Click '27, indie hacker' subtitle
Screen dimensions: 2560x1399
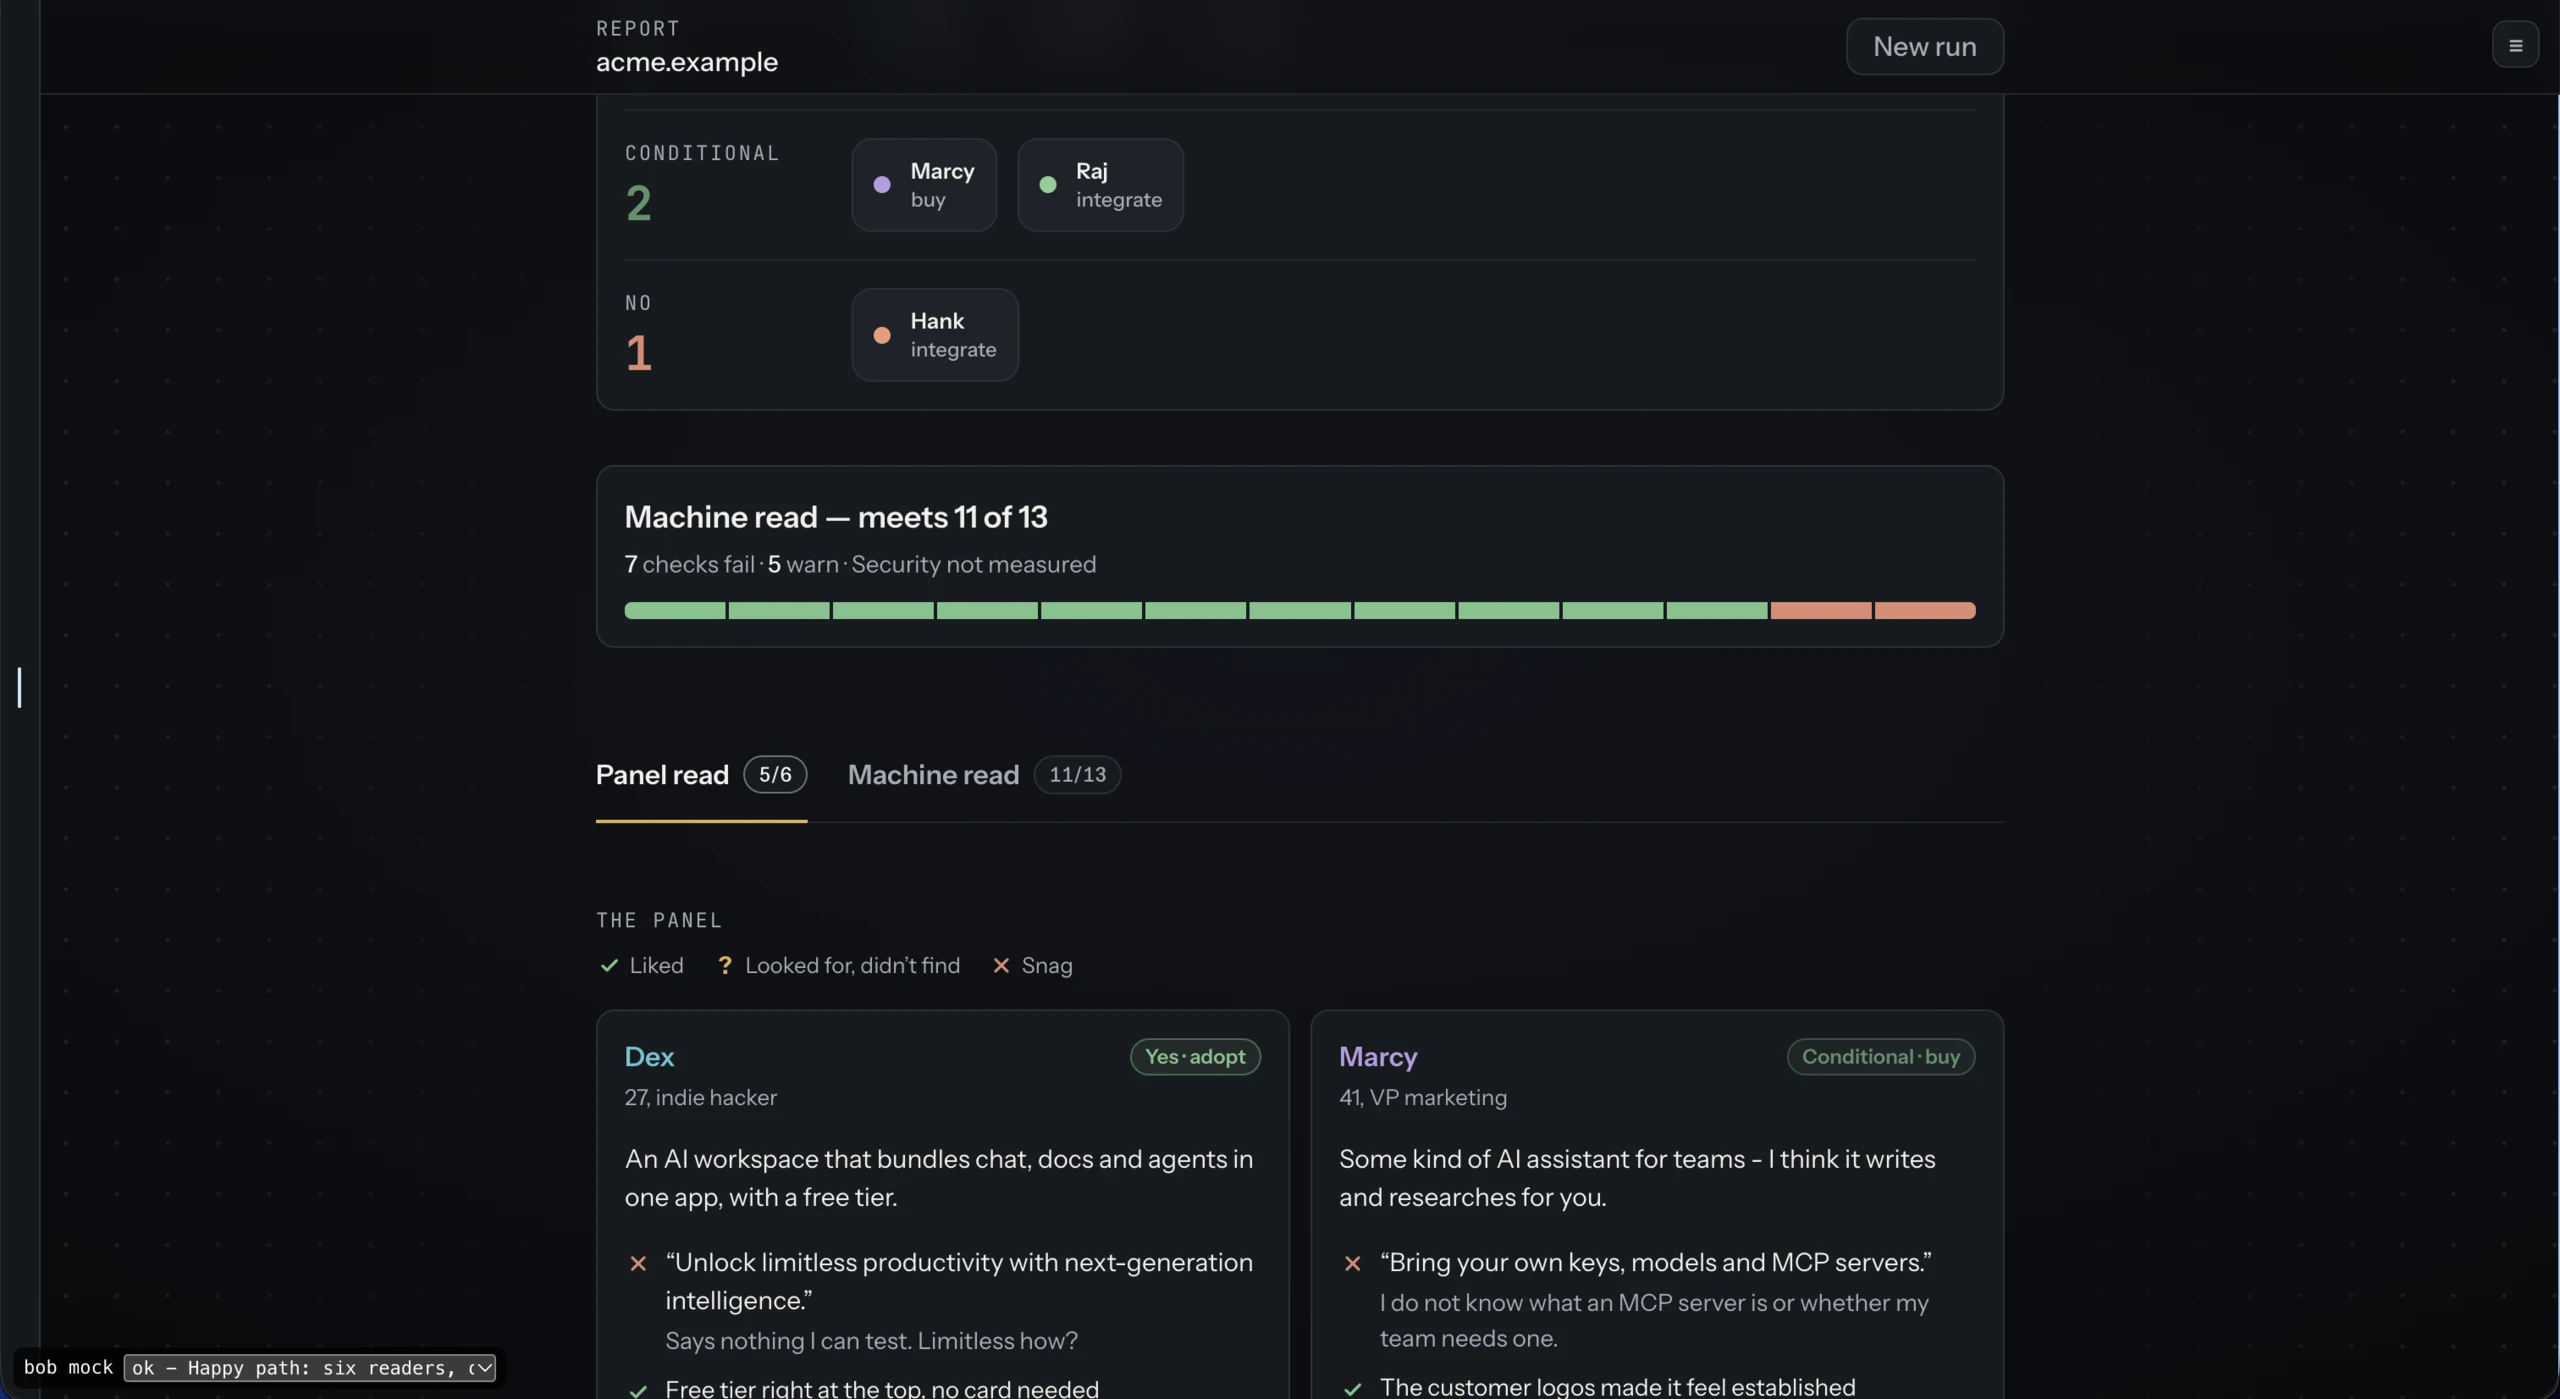tap(701, 1098)
